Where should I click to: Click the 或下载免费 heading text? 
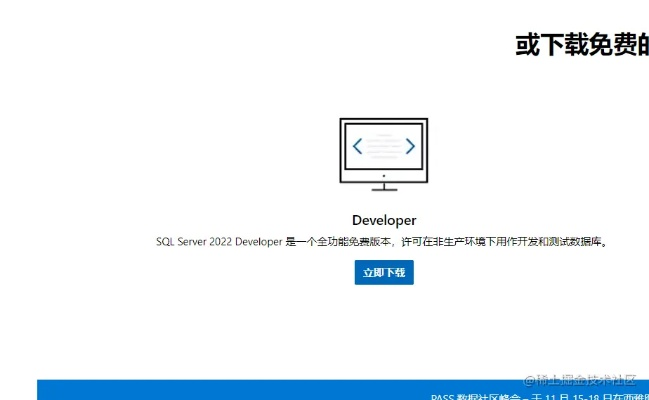point(582,45)
